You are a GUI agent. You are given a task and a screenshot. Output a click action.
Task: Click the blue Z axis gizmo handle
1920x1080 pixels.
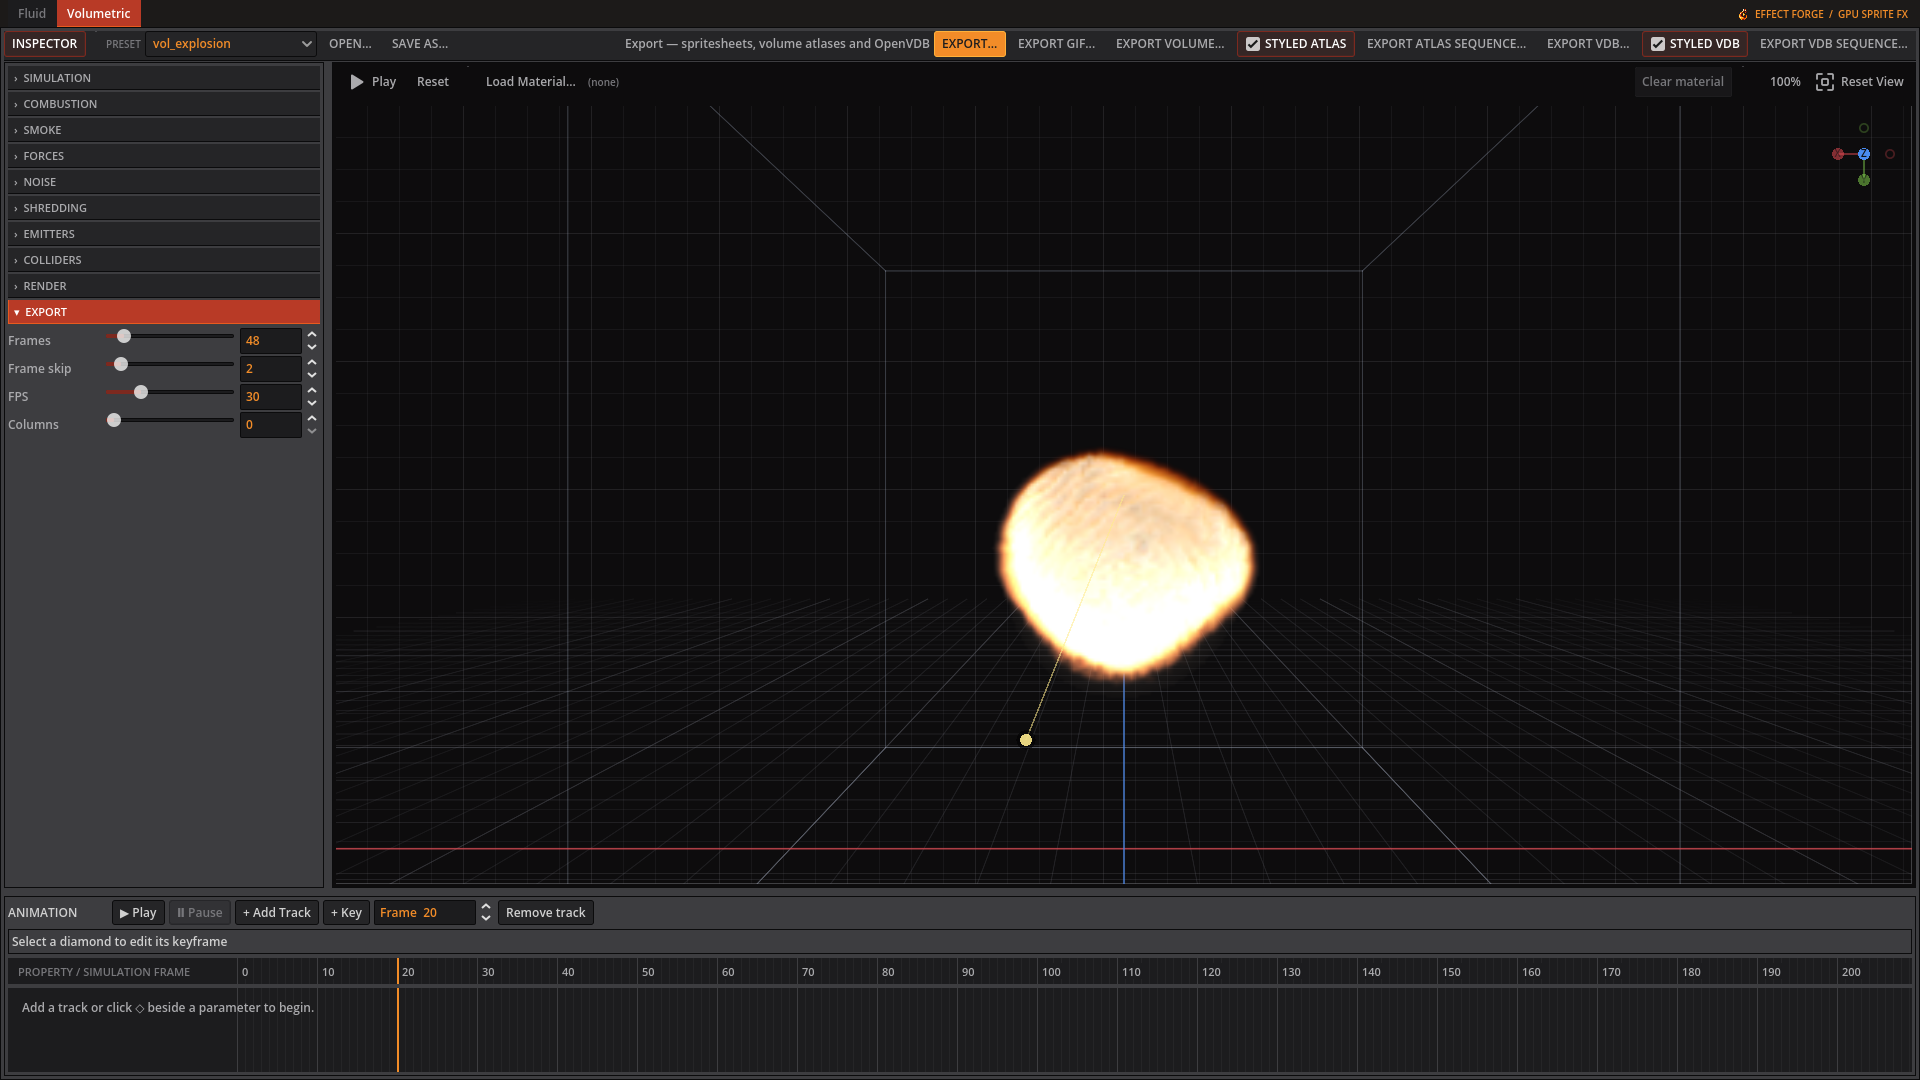(1864, 154)
